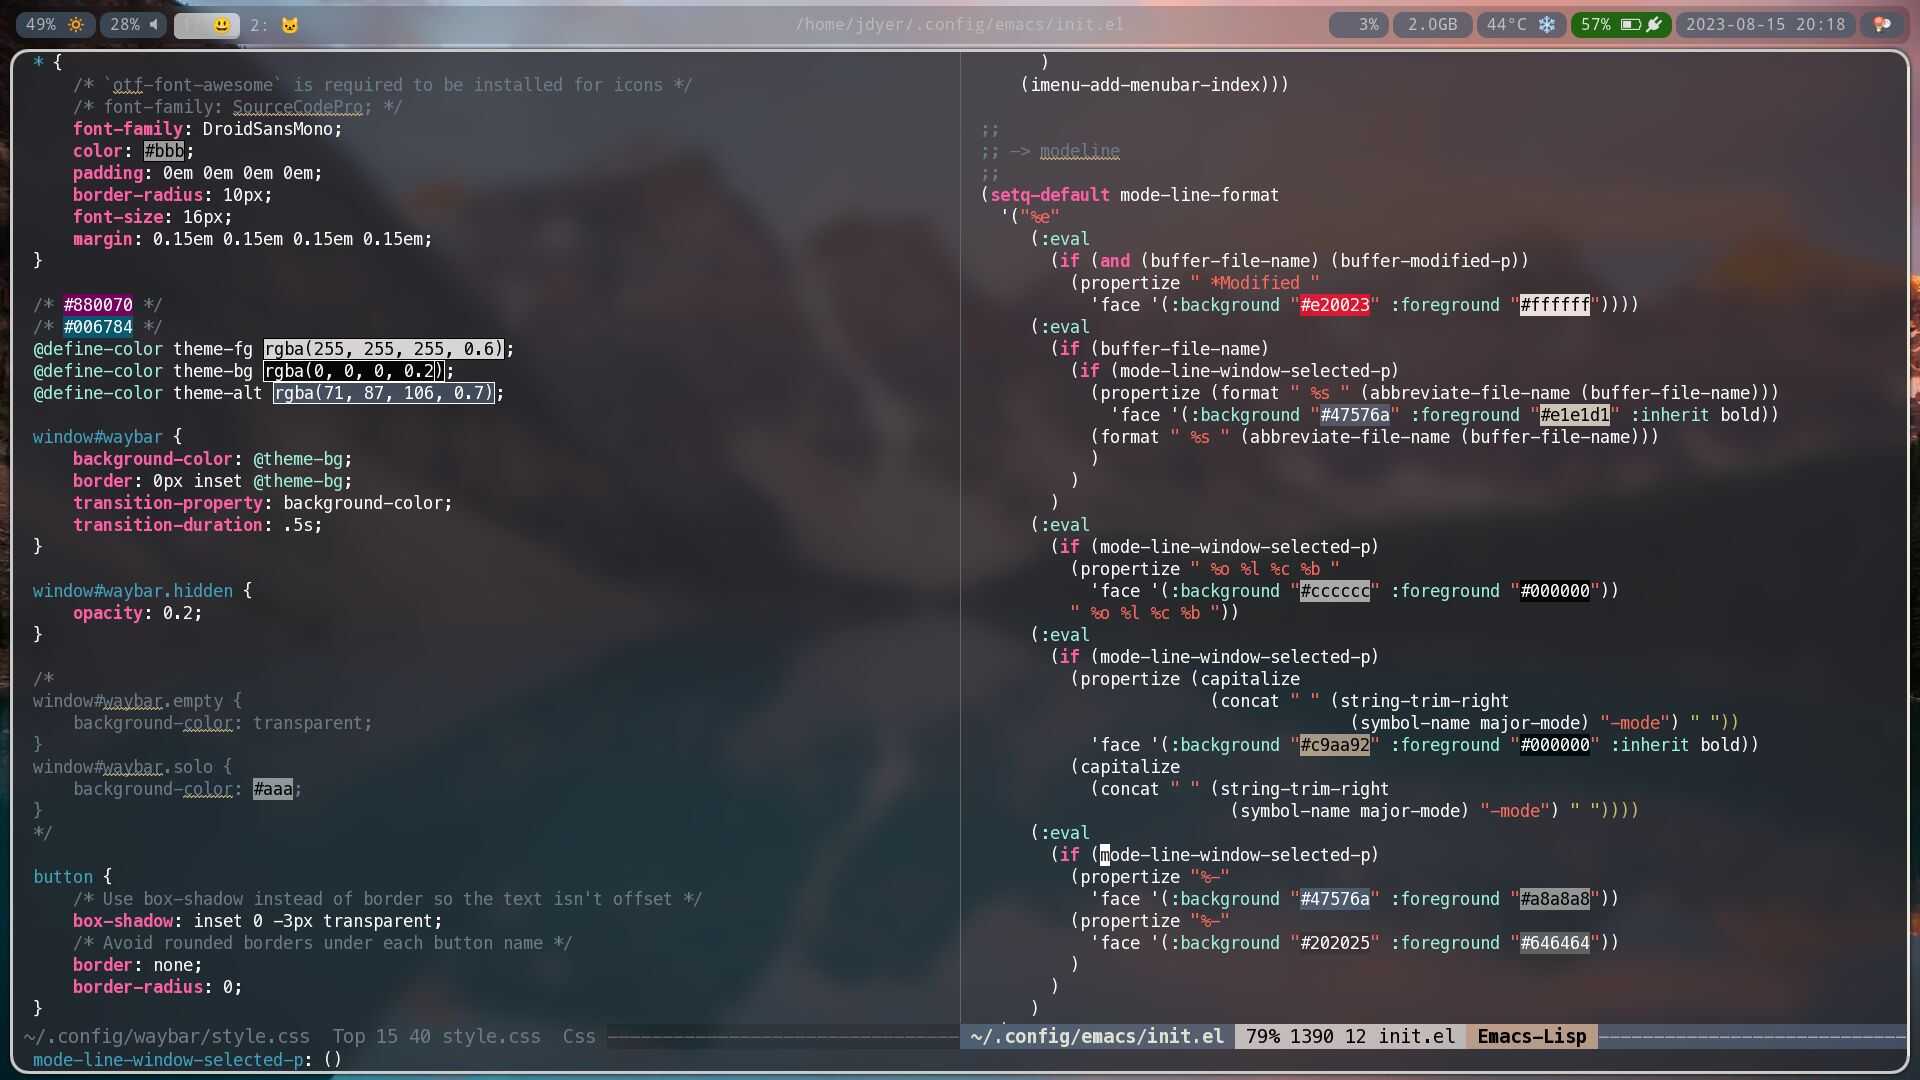Open the notification tray icon

tap(1882, 24)
